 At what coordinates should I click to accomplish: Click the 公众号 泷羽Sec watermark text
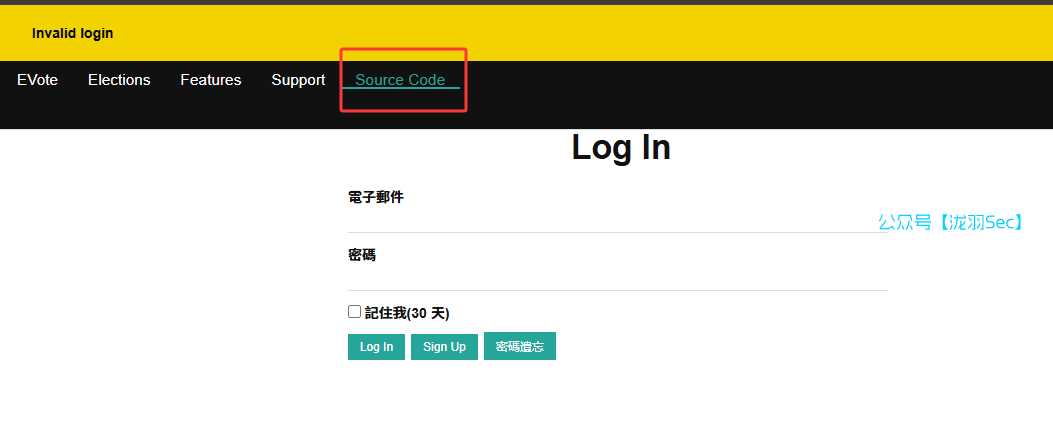[x=951, y=223]
